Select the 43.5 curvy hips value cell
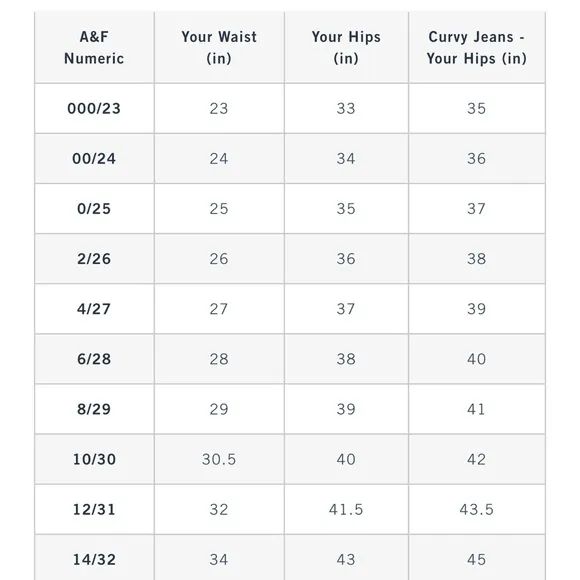Image resolution: width=580 pixels, height=580 pixels. 477,509
